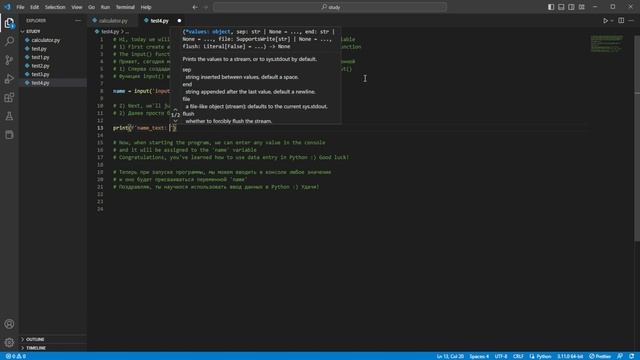640x360 pixels.
Task: Open the Run and Debug view
Action: pos(9,78)
